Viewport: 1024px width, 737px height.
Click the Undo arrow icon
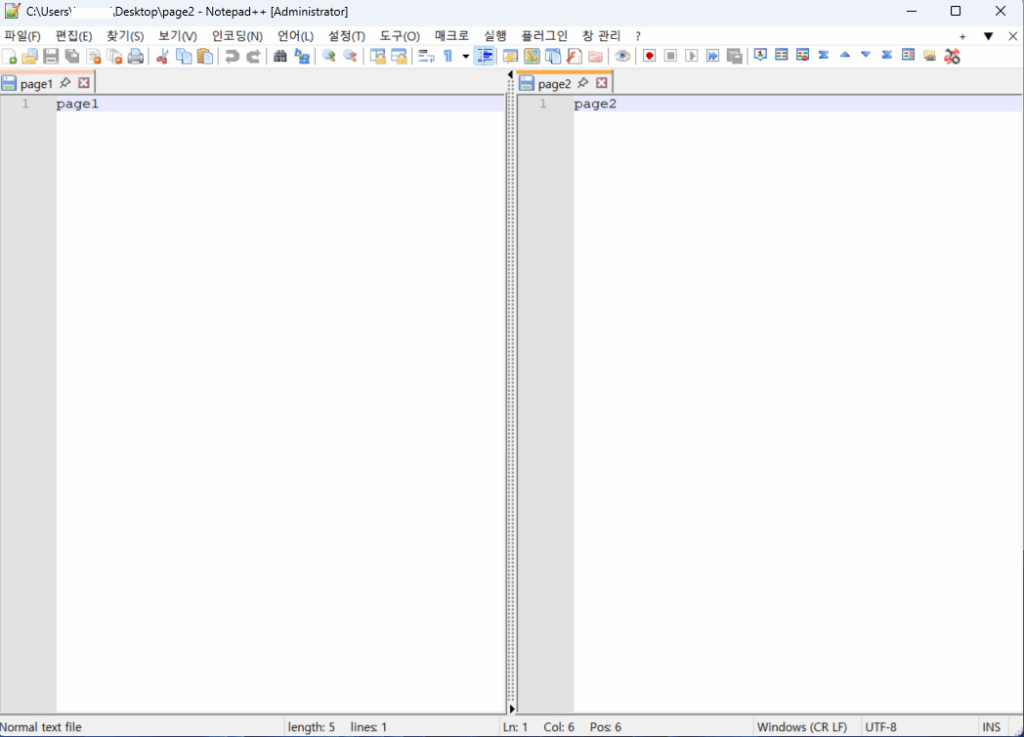pos(232,56)
